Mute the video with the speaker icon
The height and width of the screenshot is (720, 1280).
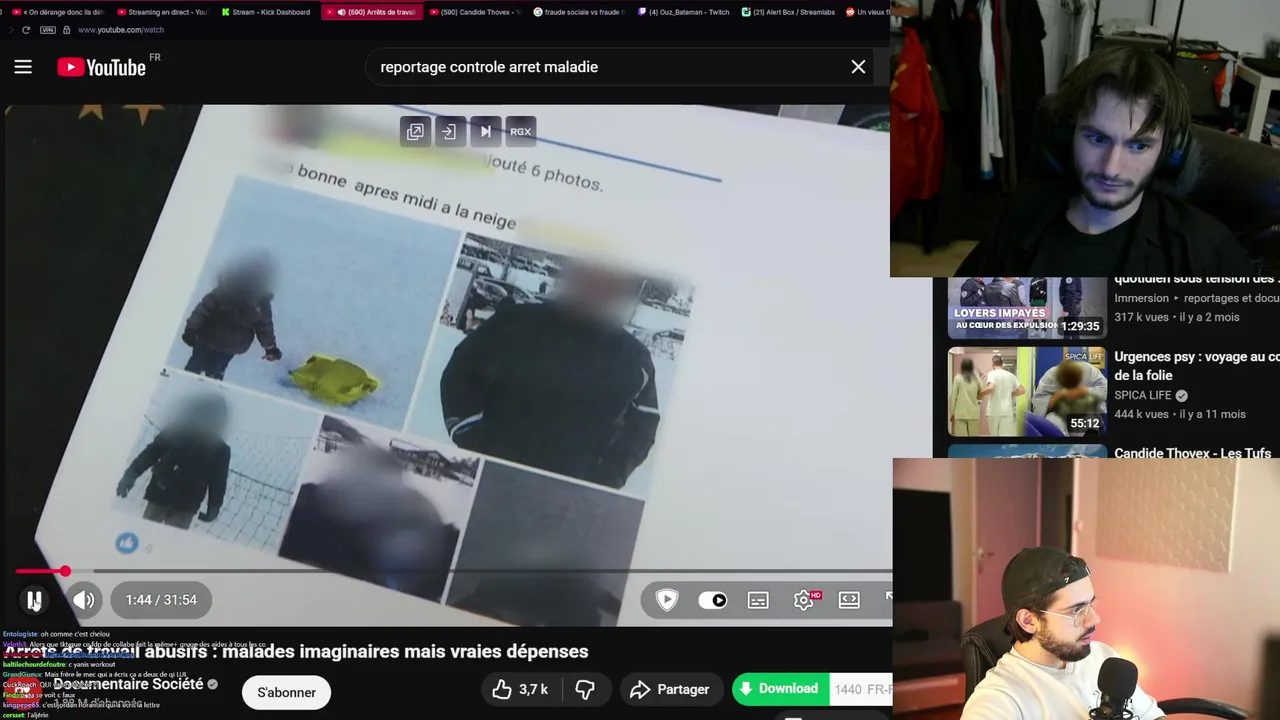(x=84, y=600)
